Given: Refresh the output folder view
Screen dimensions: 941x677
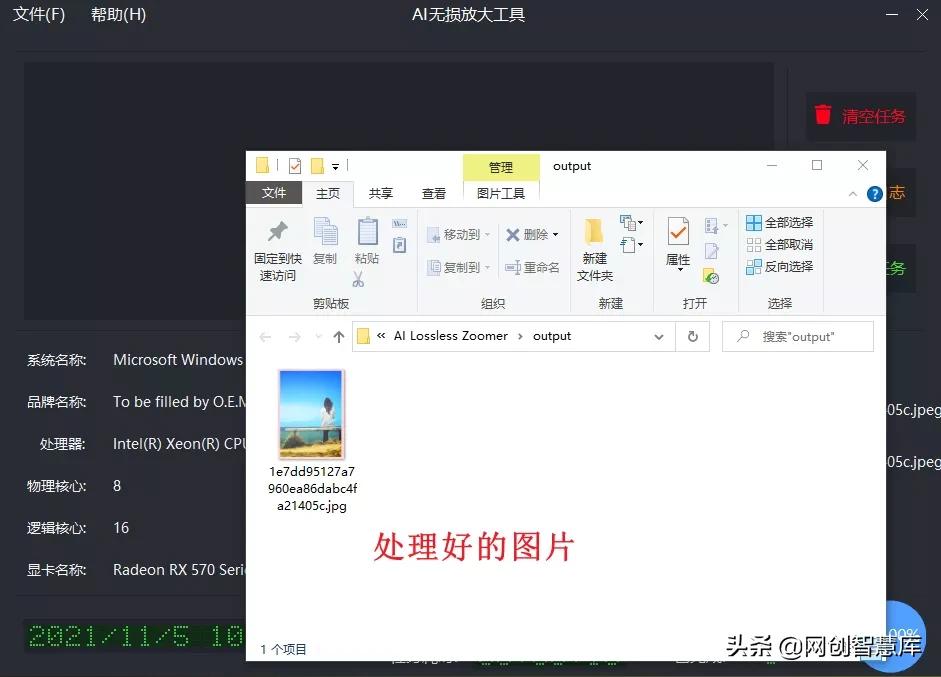Looking at the screenshot, I should (694, 336).
